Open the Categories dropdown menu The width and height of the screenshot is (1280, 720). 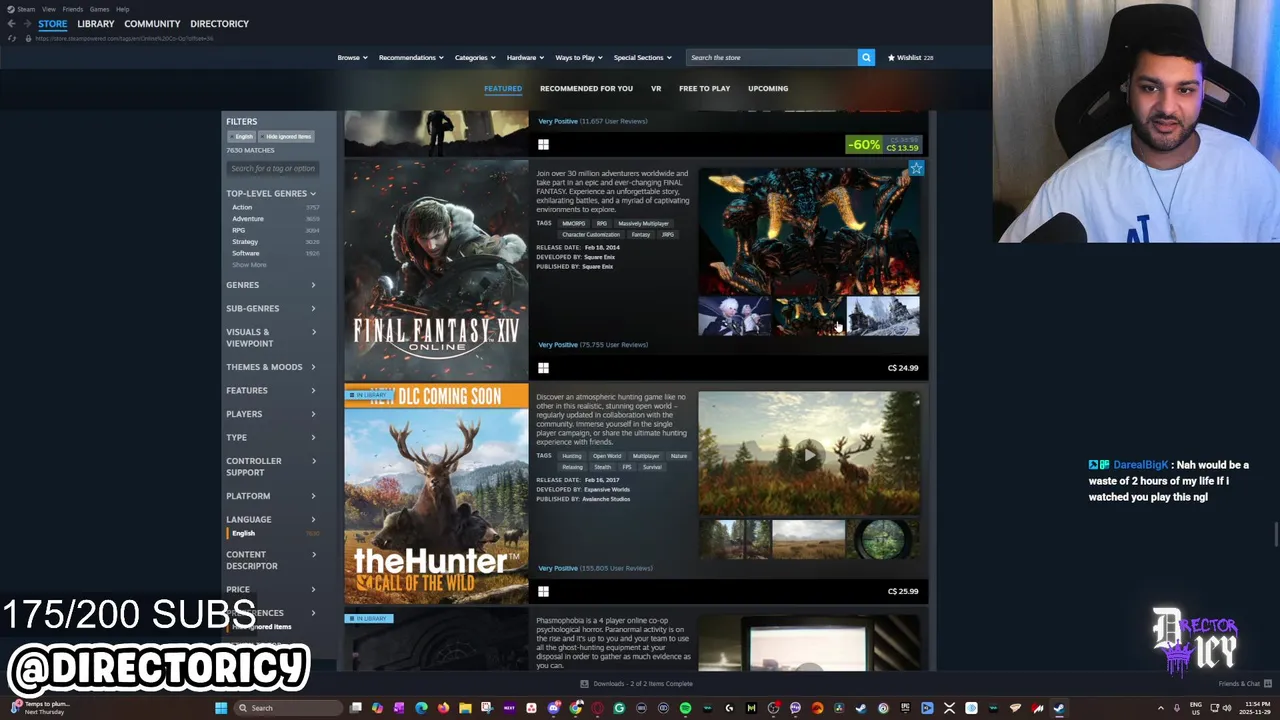[475, 57]
